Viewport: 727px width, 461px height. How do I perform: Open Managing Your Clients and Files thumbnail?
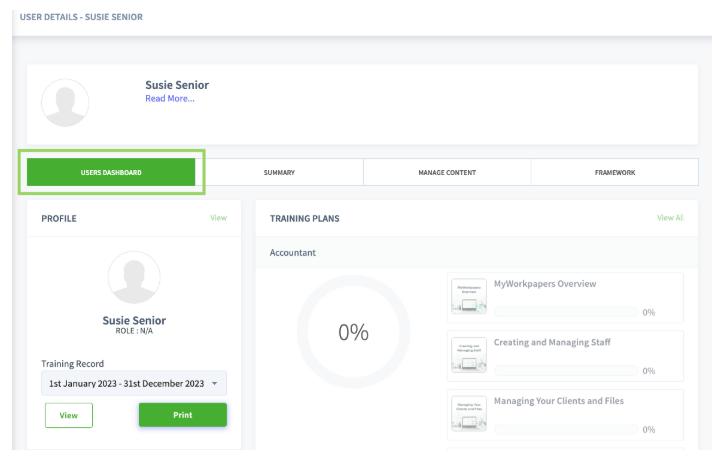click(x=467, y=413)
